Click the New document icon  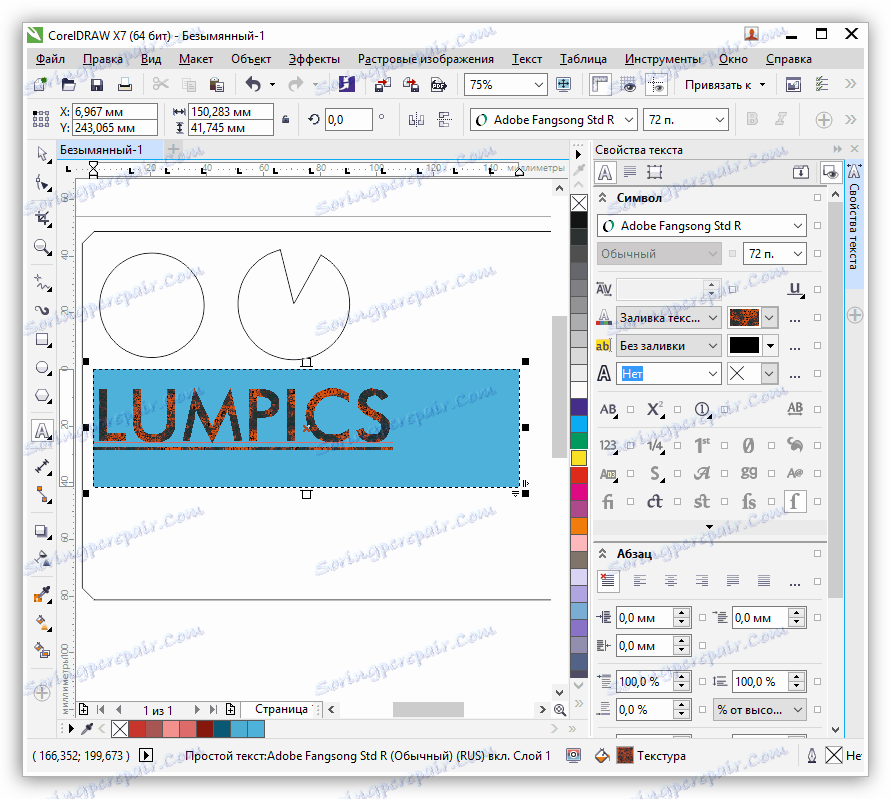pyautogui.click(x=40, y=85)
